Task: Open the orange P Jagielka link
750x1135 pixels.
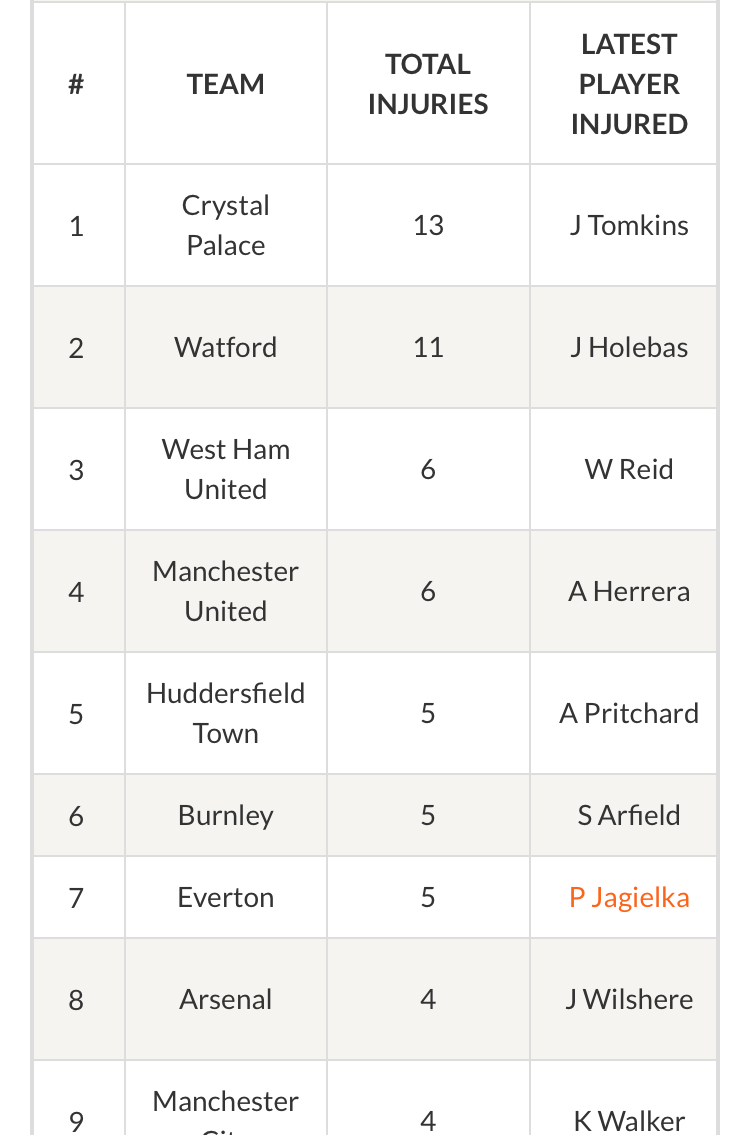Action: [x=628, y=898]
